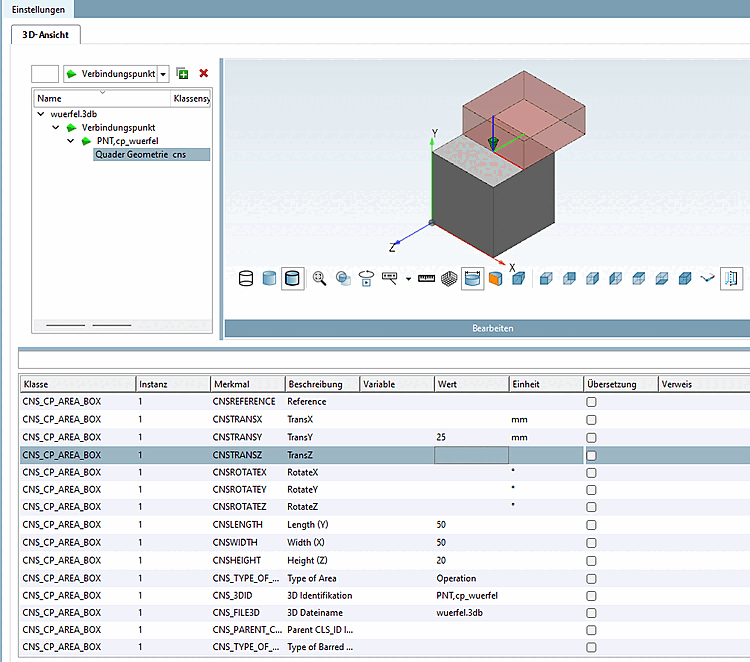Click the Bearbeiten button
Image resolution: width=750 pixels, height=662 pixels.
click(x=491, y=328)
